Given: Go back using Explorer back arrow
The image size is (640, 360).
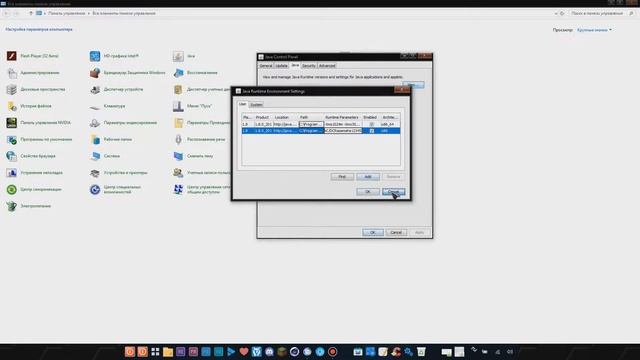Looking at the screenshot, I should (6, 13).
